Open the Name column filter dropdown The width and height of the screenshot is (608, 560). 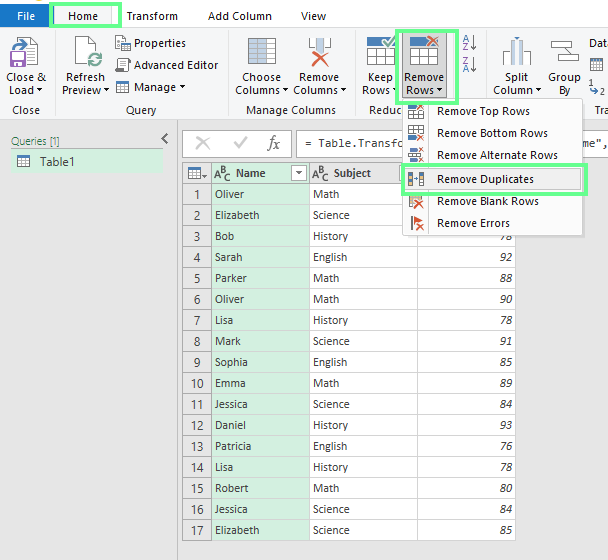[x=298, y=173]
